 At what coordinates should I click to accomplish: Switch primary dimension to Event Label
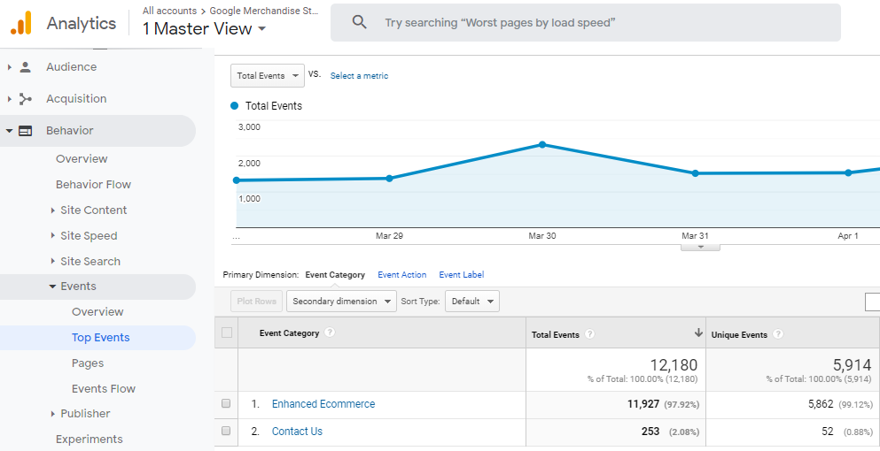click(461, 275)
